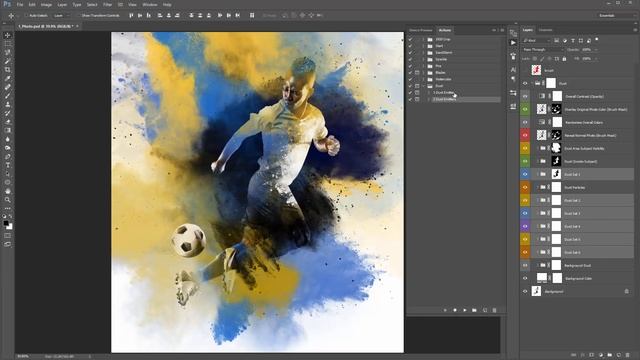This screenshot has height=360, width=640.
Task: Delete layer using Layers panel trash icon
Action: (x=627, y=355)
